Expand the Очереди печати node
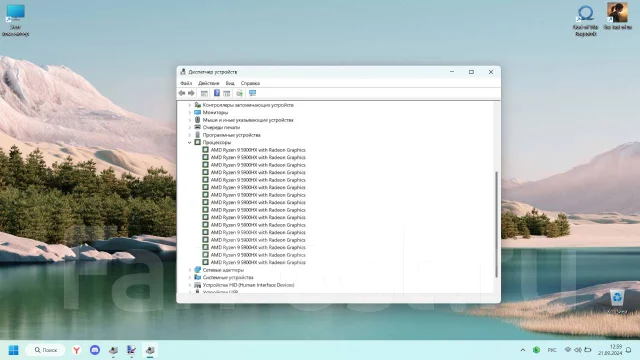640x360 pixels. pyautogui.click(x=189, y=127)
